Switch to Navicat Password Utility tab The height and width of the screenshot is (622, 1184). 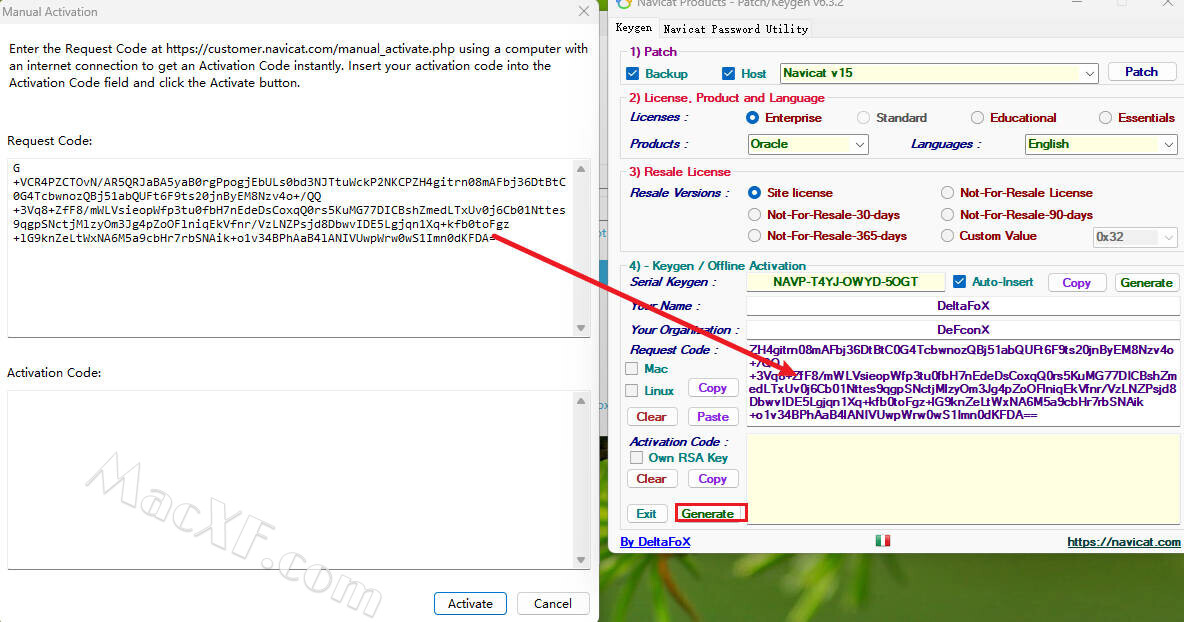[x=735, y=29]
